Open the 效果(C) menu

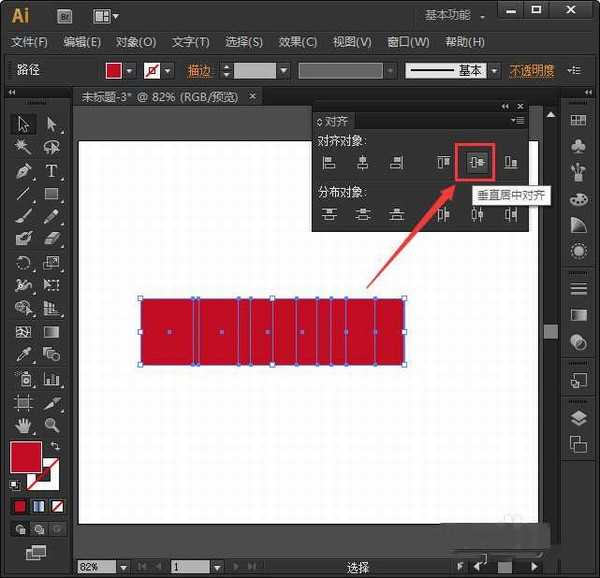[x=297, y=42]
